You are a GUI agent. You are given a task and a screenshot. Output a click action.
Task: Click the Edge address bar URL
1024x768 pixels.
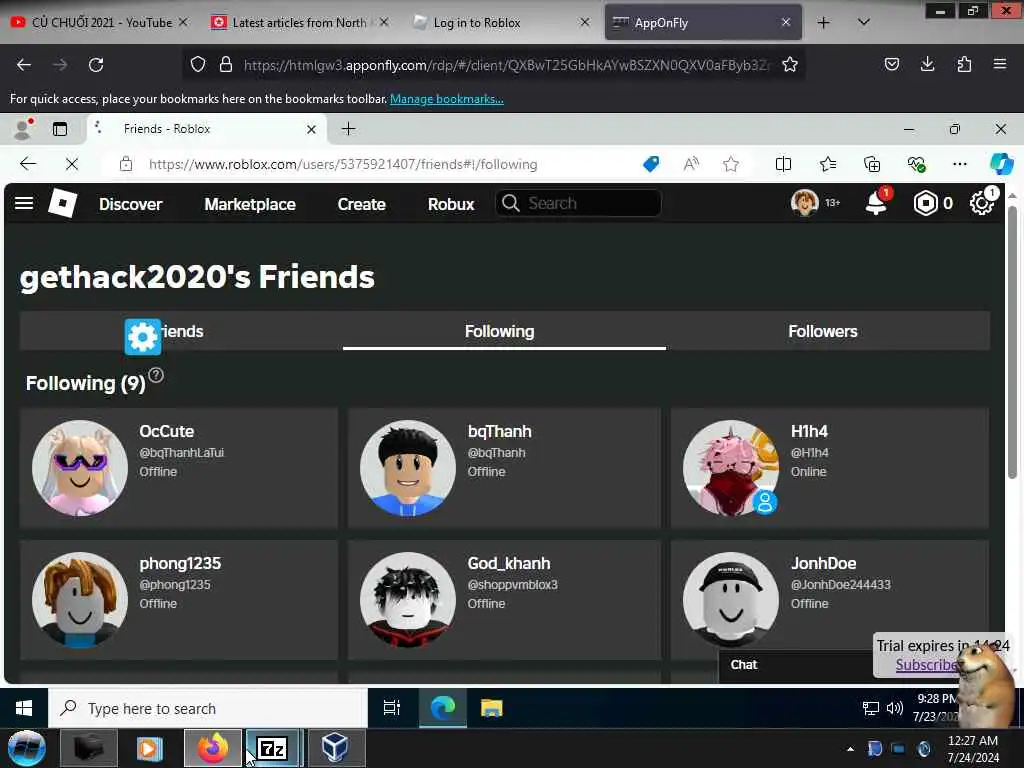[343, 164]
